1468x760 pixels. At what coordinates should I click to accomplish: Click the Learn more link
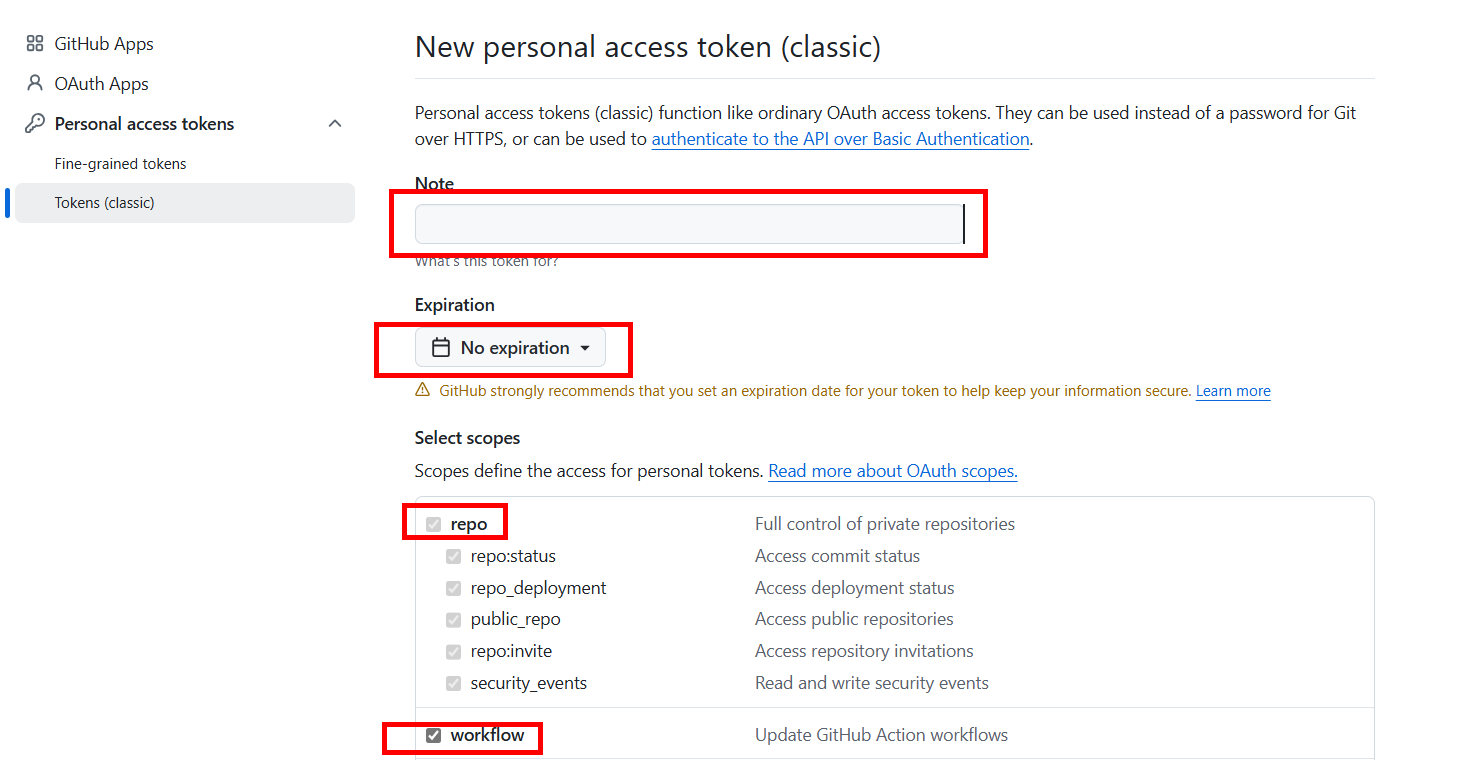1233,391
